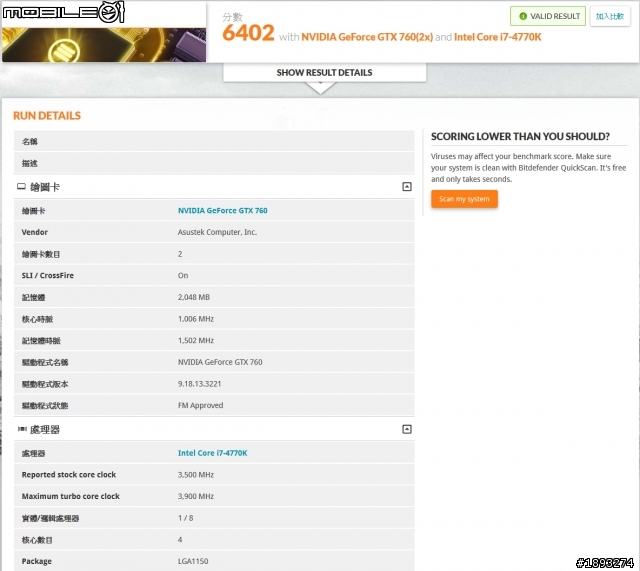The width and height of the screenshot is (640, 571).
Task: Select the SLI / CrossFire row label
Action: coord(48,276)
